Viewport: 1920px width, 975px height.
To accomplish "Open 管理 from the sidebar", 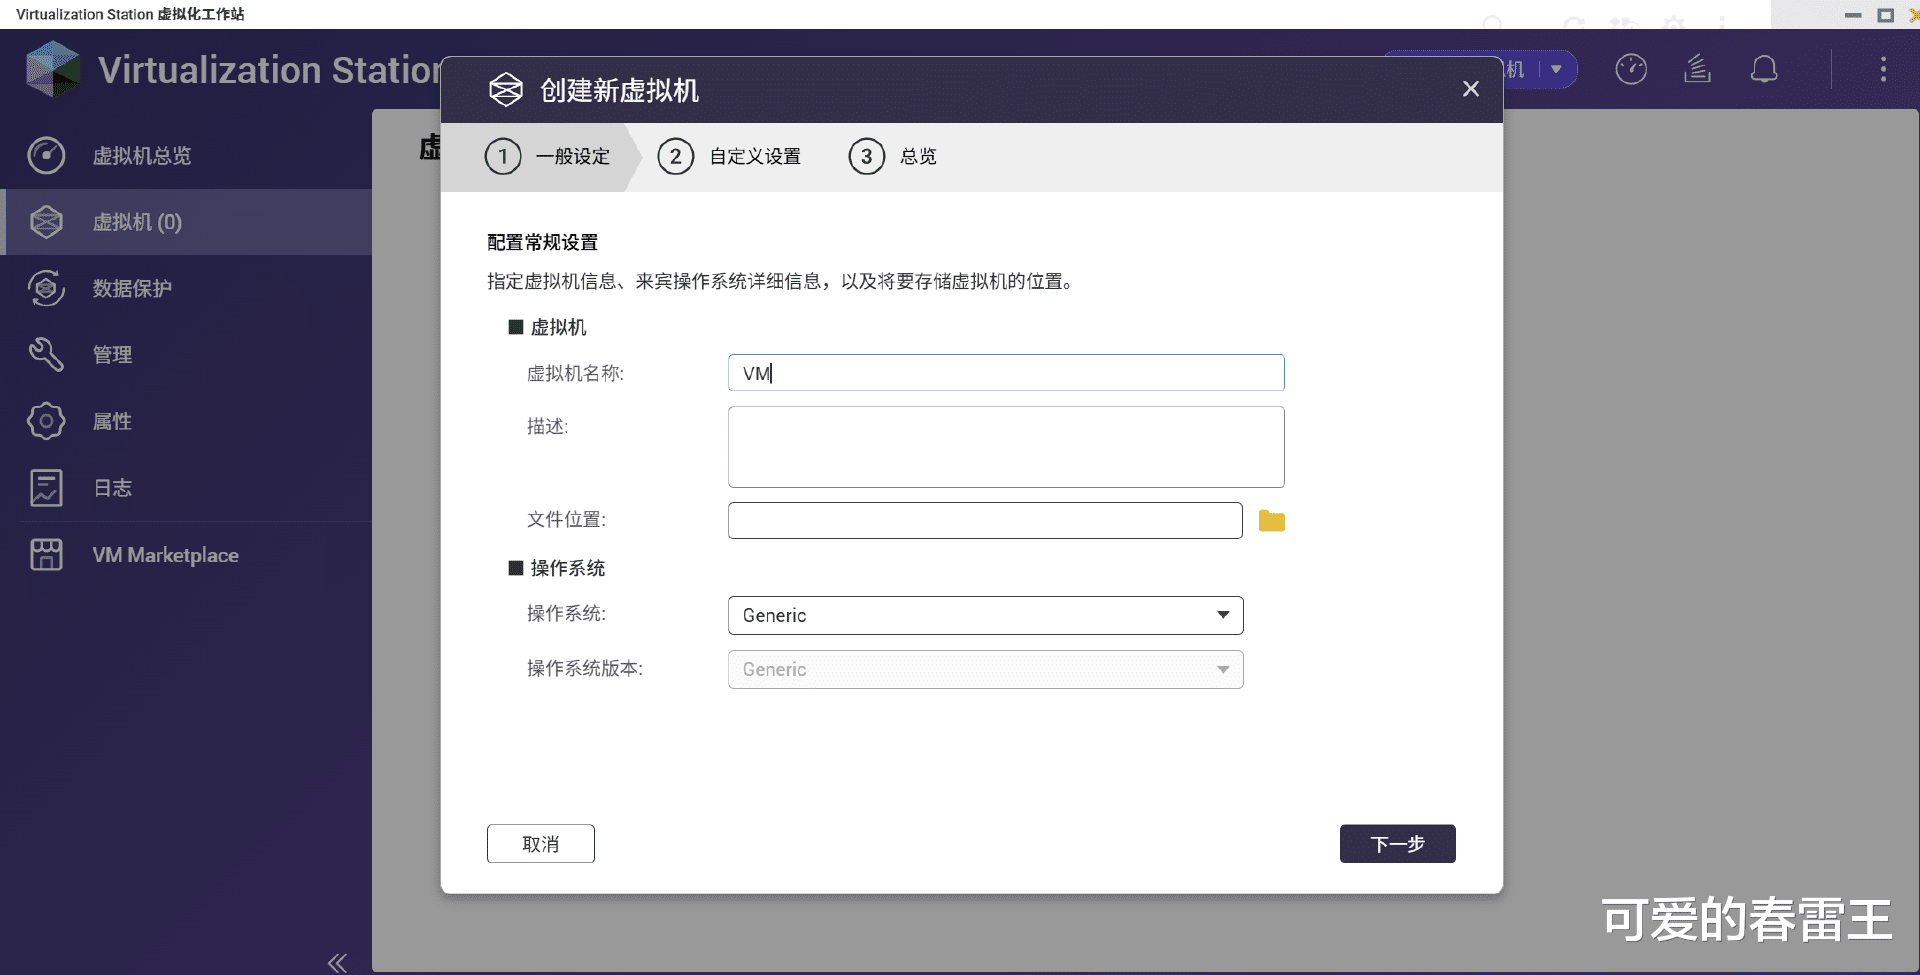I will [46, 354].
